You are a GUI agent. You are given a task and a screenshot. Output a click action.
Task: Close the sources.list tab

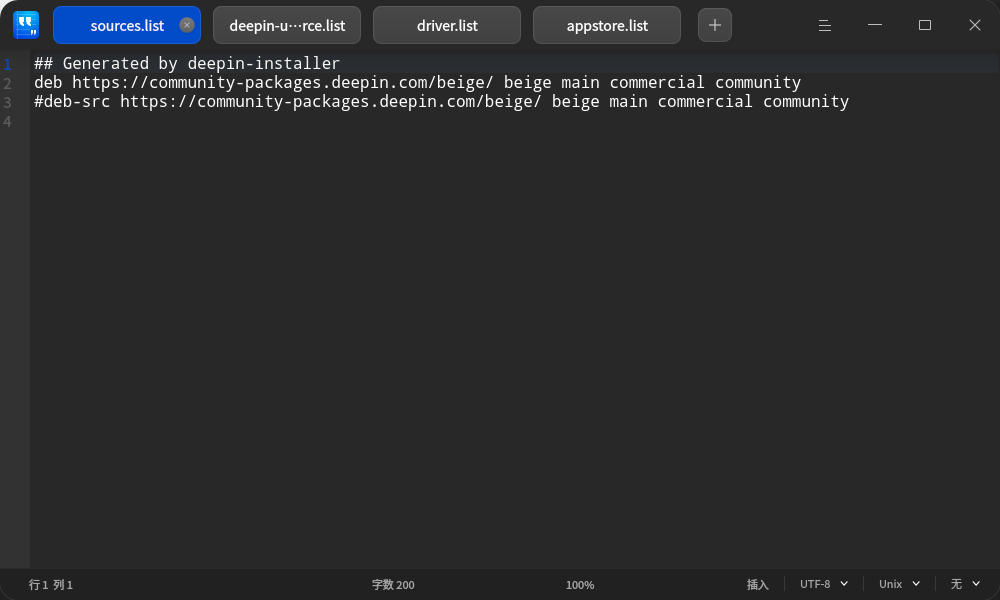coord(186,25)
